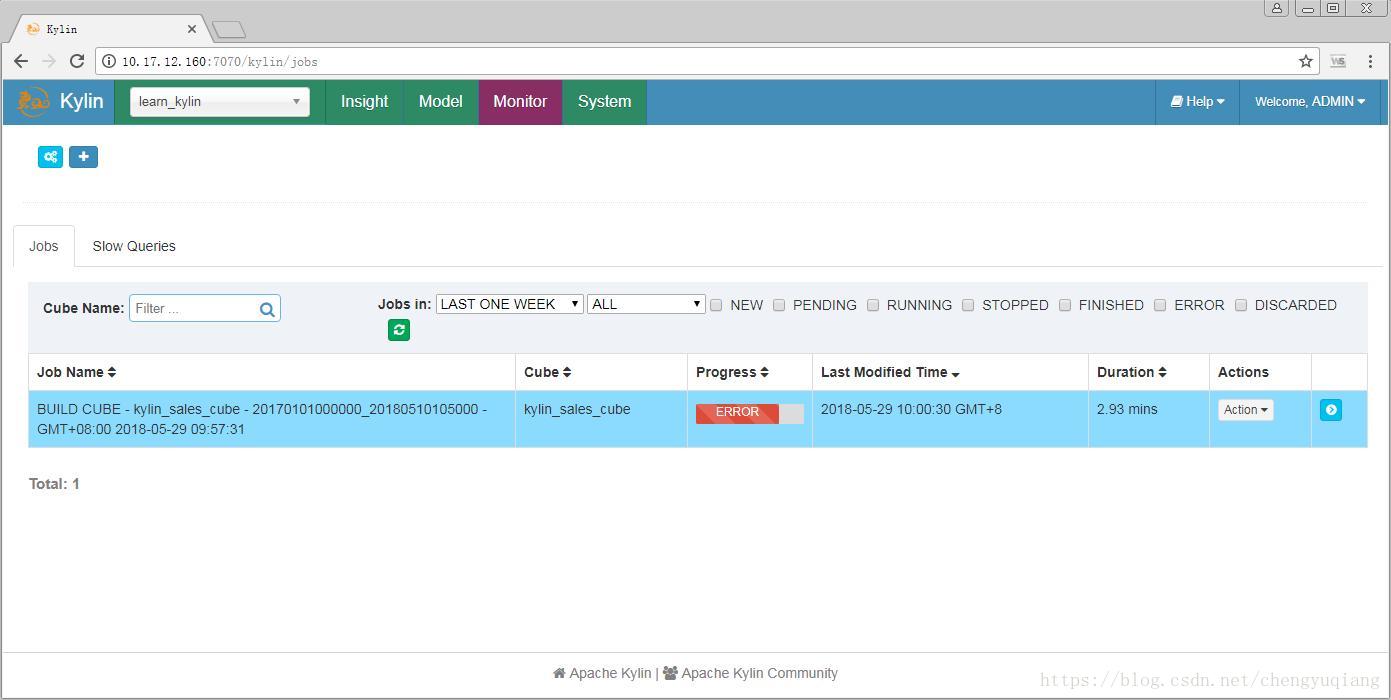
Task: Switch to the Jobs tab
Action: point(44,246)
